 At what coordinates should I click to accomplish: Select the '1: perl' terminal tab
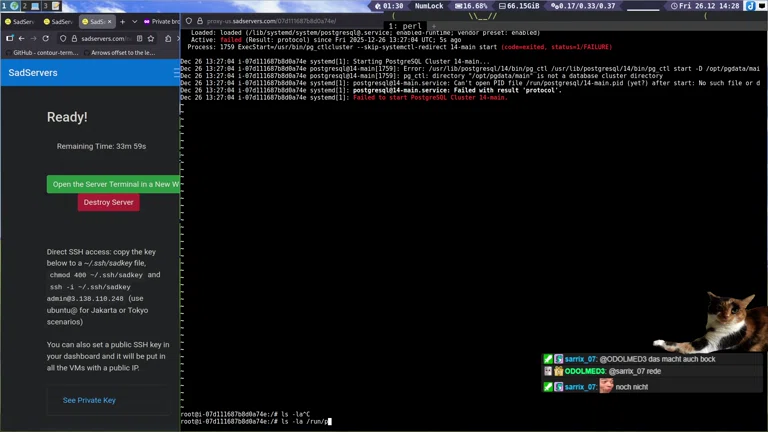405,26
